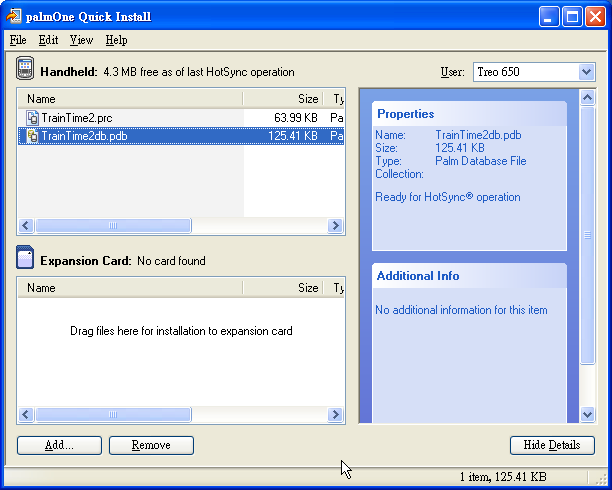
Task: Click Handheld list horizontal scrollbar thumb
Action: click(x=113, y=225)
